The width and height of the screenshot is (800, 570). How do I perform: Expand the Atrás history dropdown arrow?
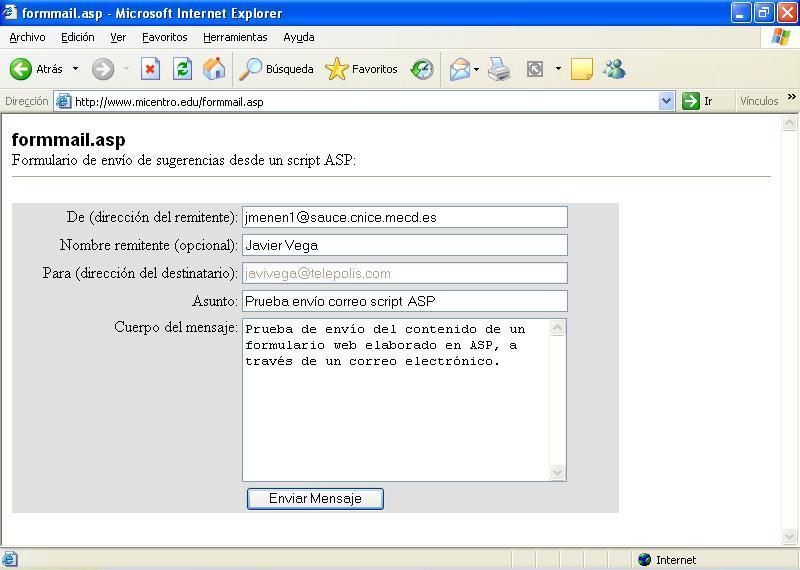tap(75, 69)
